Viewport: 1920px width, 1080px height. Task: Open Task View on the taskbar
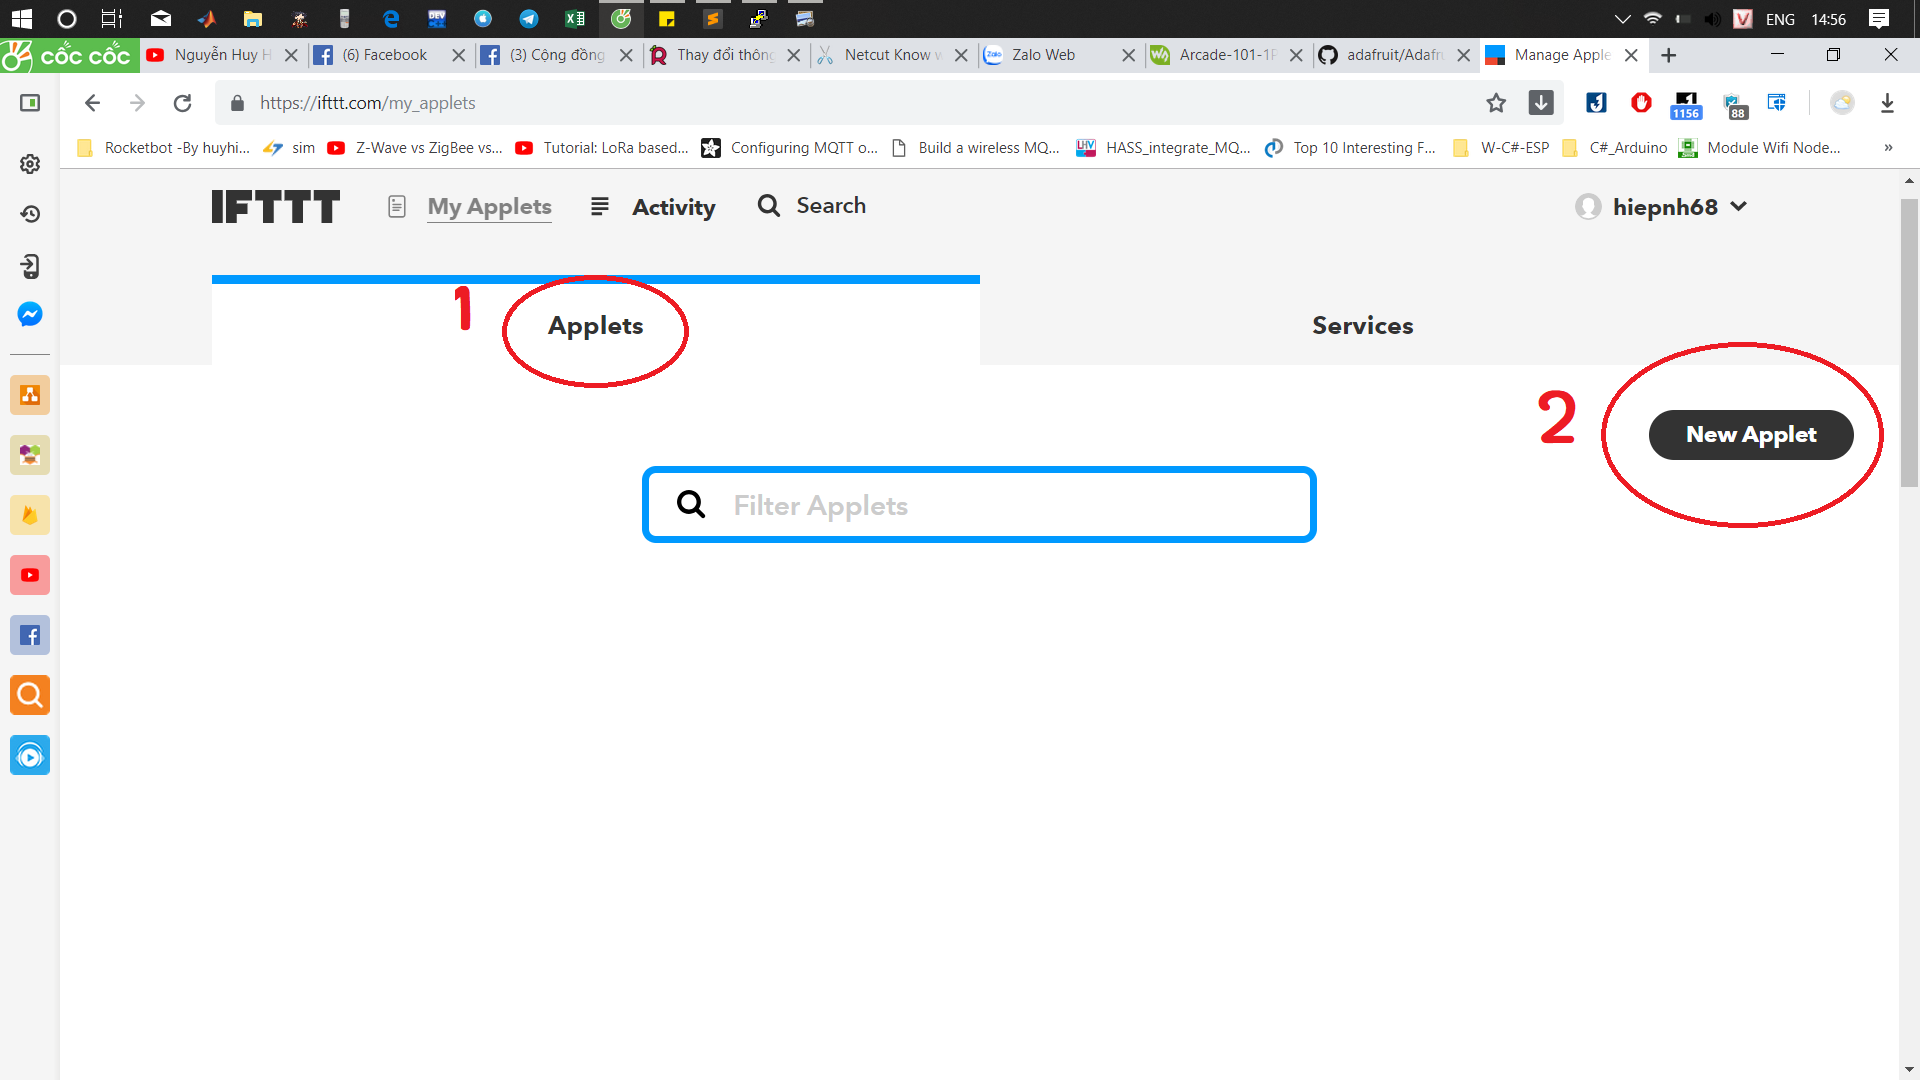112,19
